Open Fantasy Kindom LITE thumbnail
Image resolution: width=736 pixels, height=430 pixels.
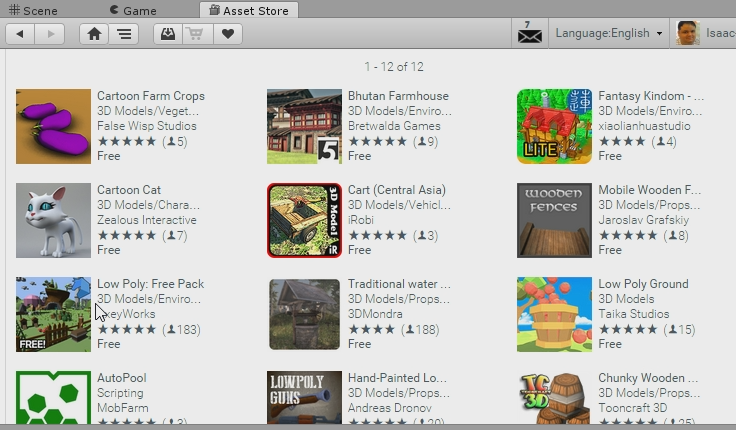[554, 126]
